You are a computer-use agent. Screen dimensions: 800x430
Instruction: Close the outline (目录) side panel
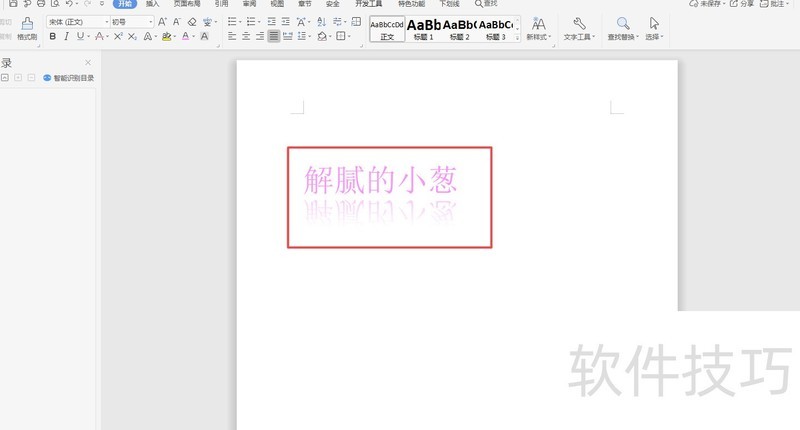click(x=88, y=62)
